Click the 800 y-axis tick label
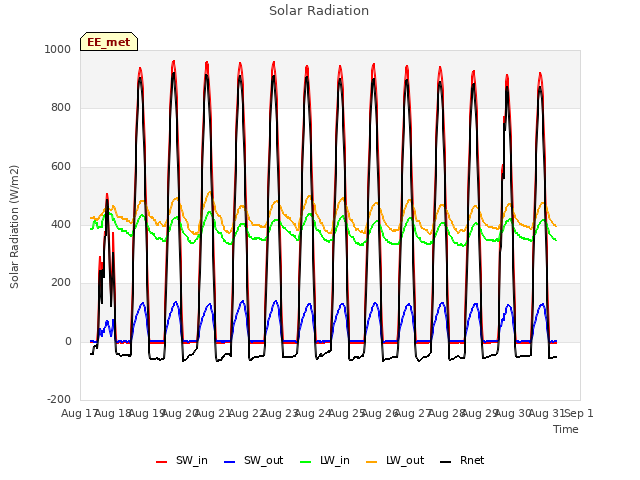The image size is (640, 480). 61,107
